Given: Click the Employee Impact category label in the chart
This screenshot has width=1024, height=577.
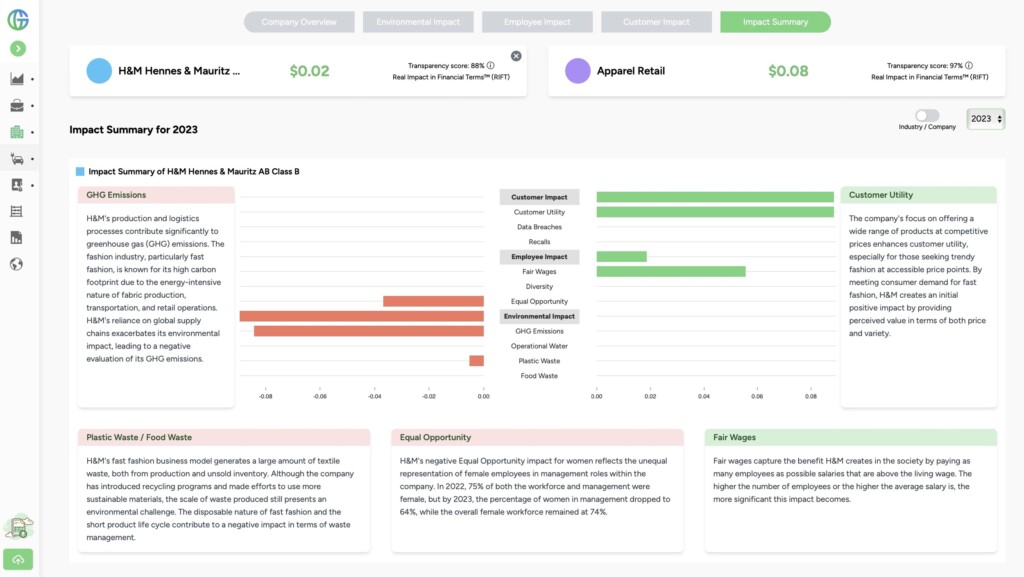Looking at the screenshot, I should coord(539,257).
